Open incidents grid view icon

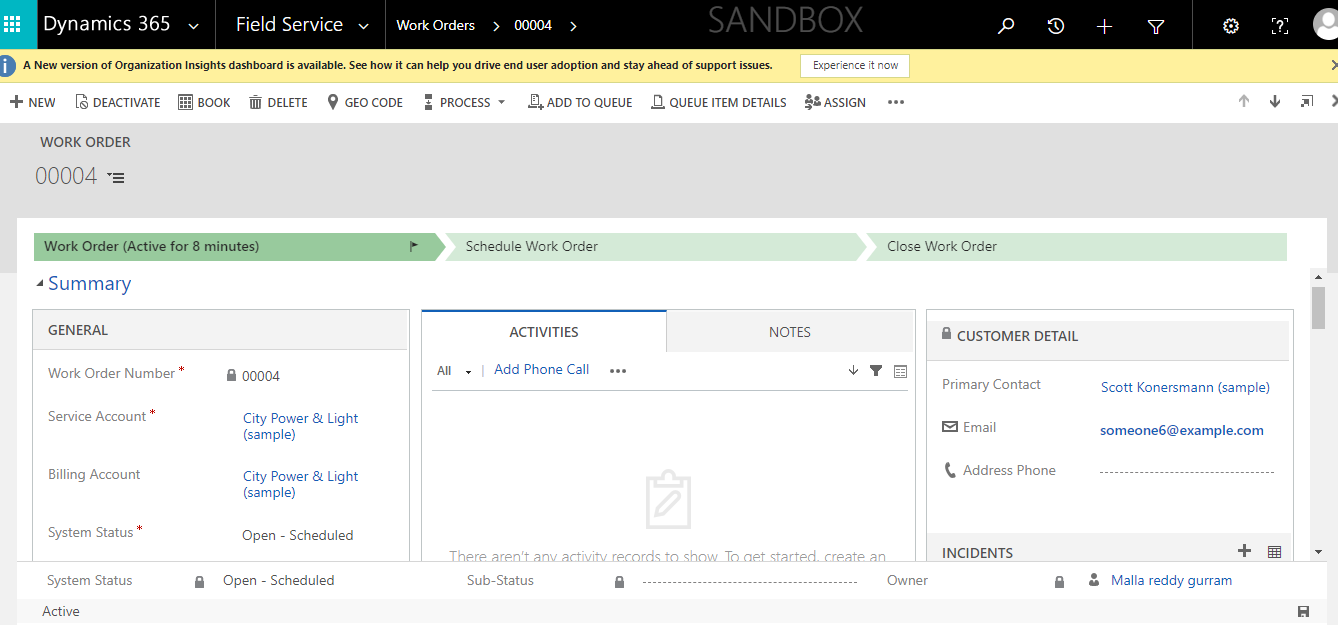(1274, 552)
